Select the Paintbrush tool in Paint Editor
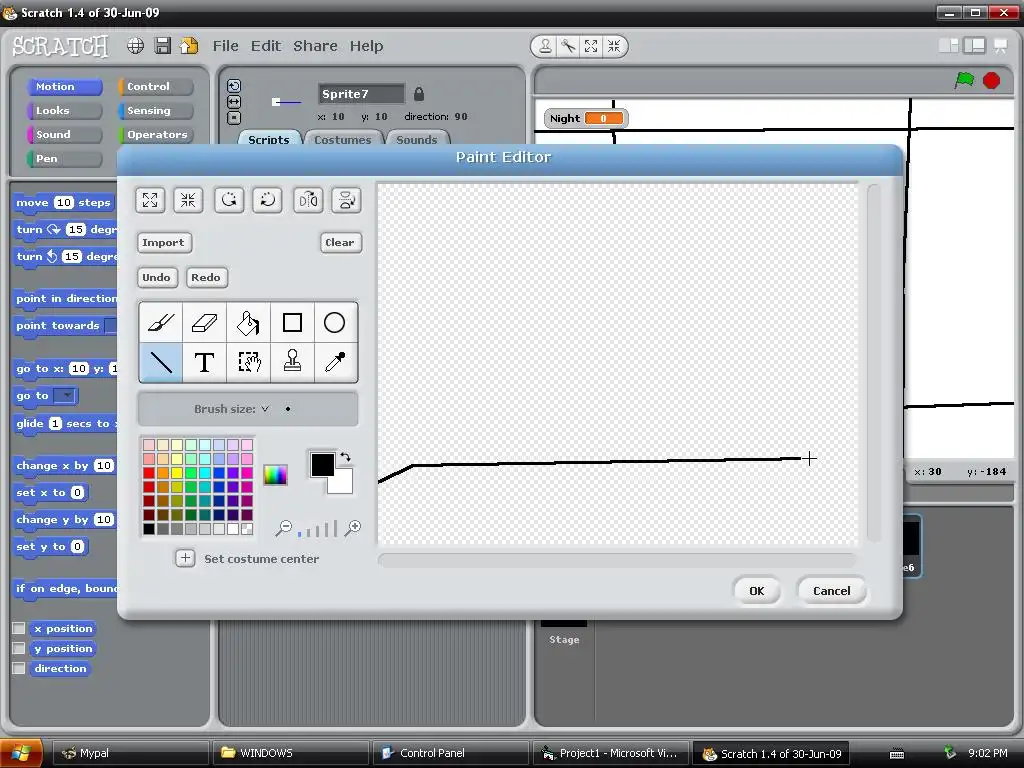1024x768 pixels. 161,323
